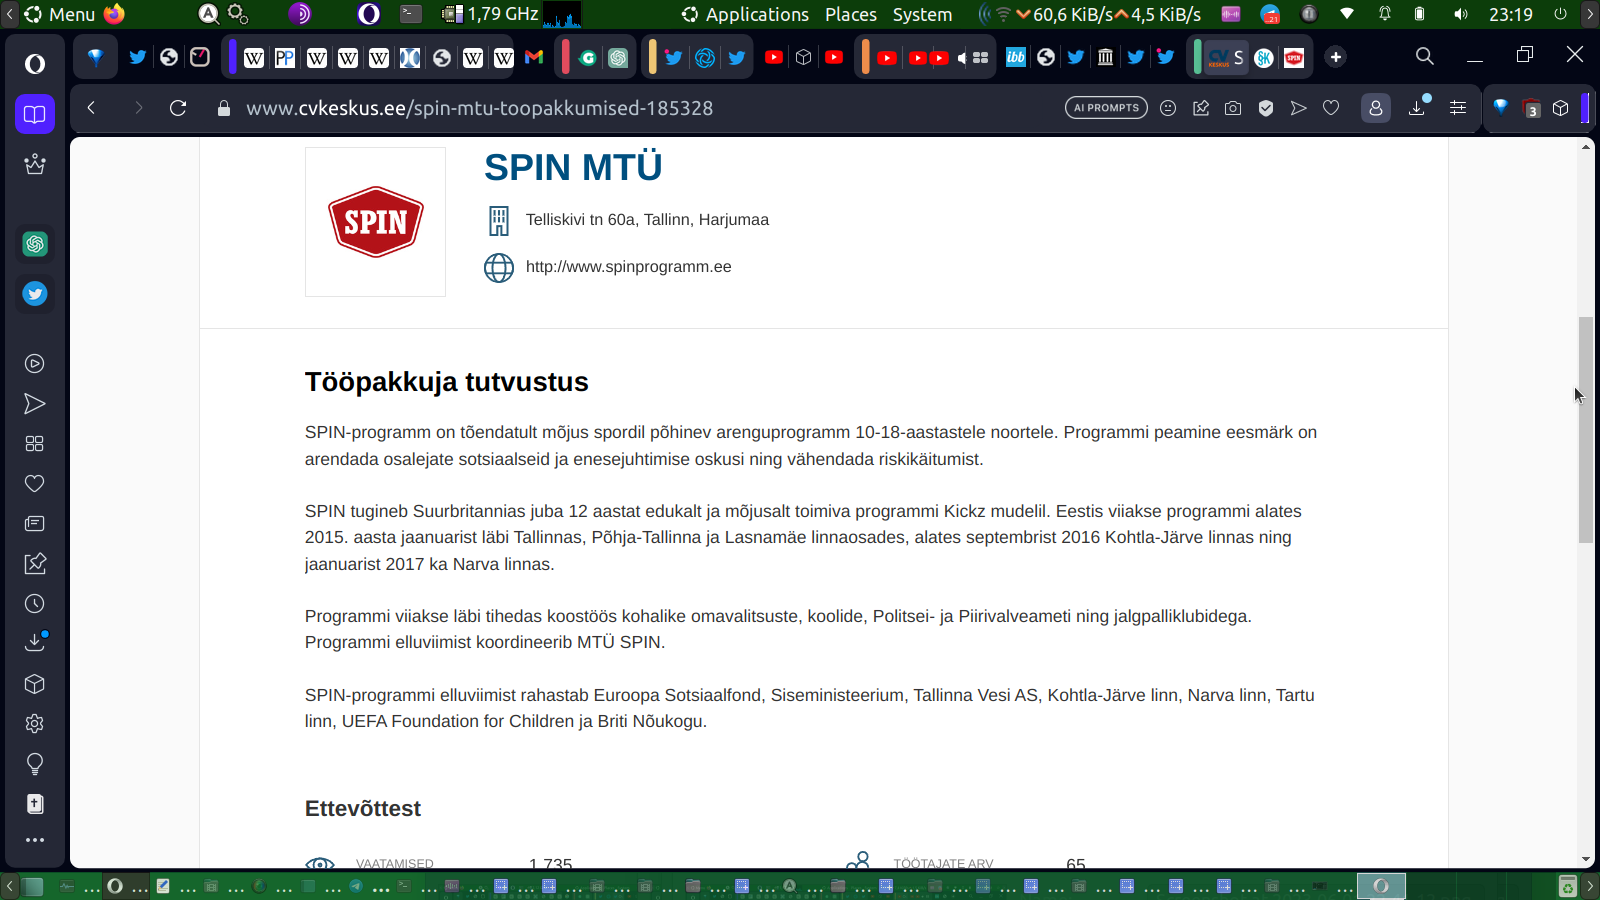This screenshot has width=1600, height=900.
Task: Click the emoji feedback icon in address bar
Action: pos(1168,108)
